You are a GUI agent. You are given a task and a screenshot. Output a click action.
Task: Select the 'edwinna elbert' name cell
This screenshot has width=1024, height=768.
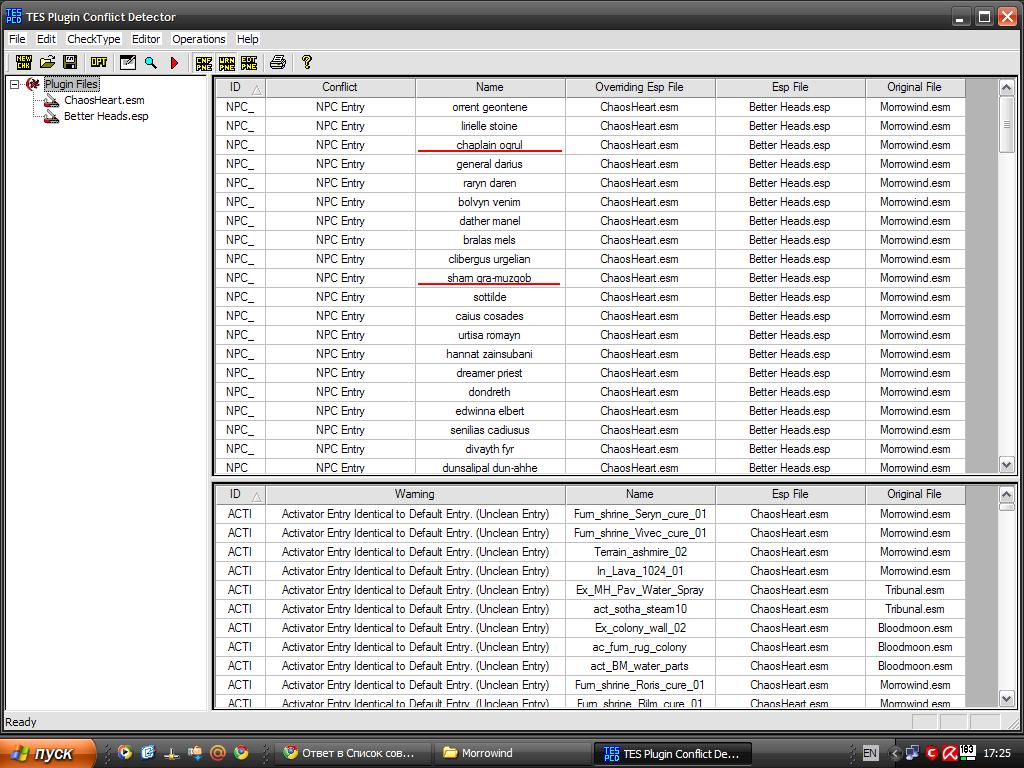(x=490, y=411)
